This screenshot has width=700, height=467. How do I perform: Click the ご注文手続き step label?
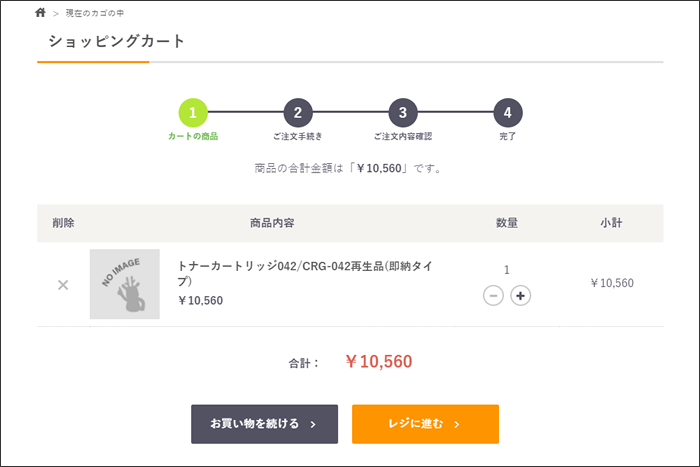298,136
